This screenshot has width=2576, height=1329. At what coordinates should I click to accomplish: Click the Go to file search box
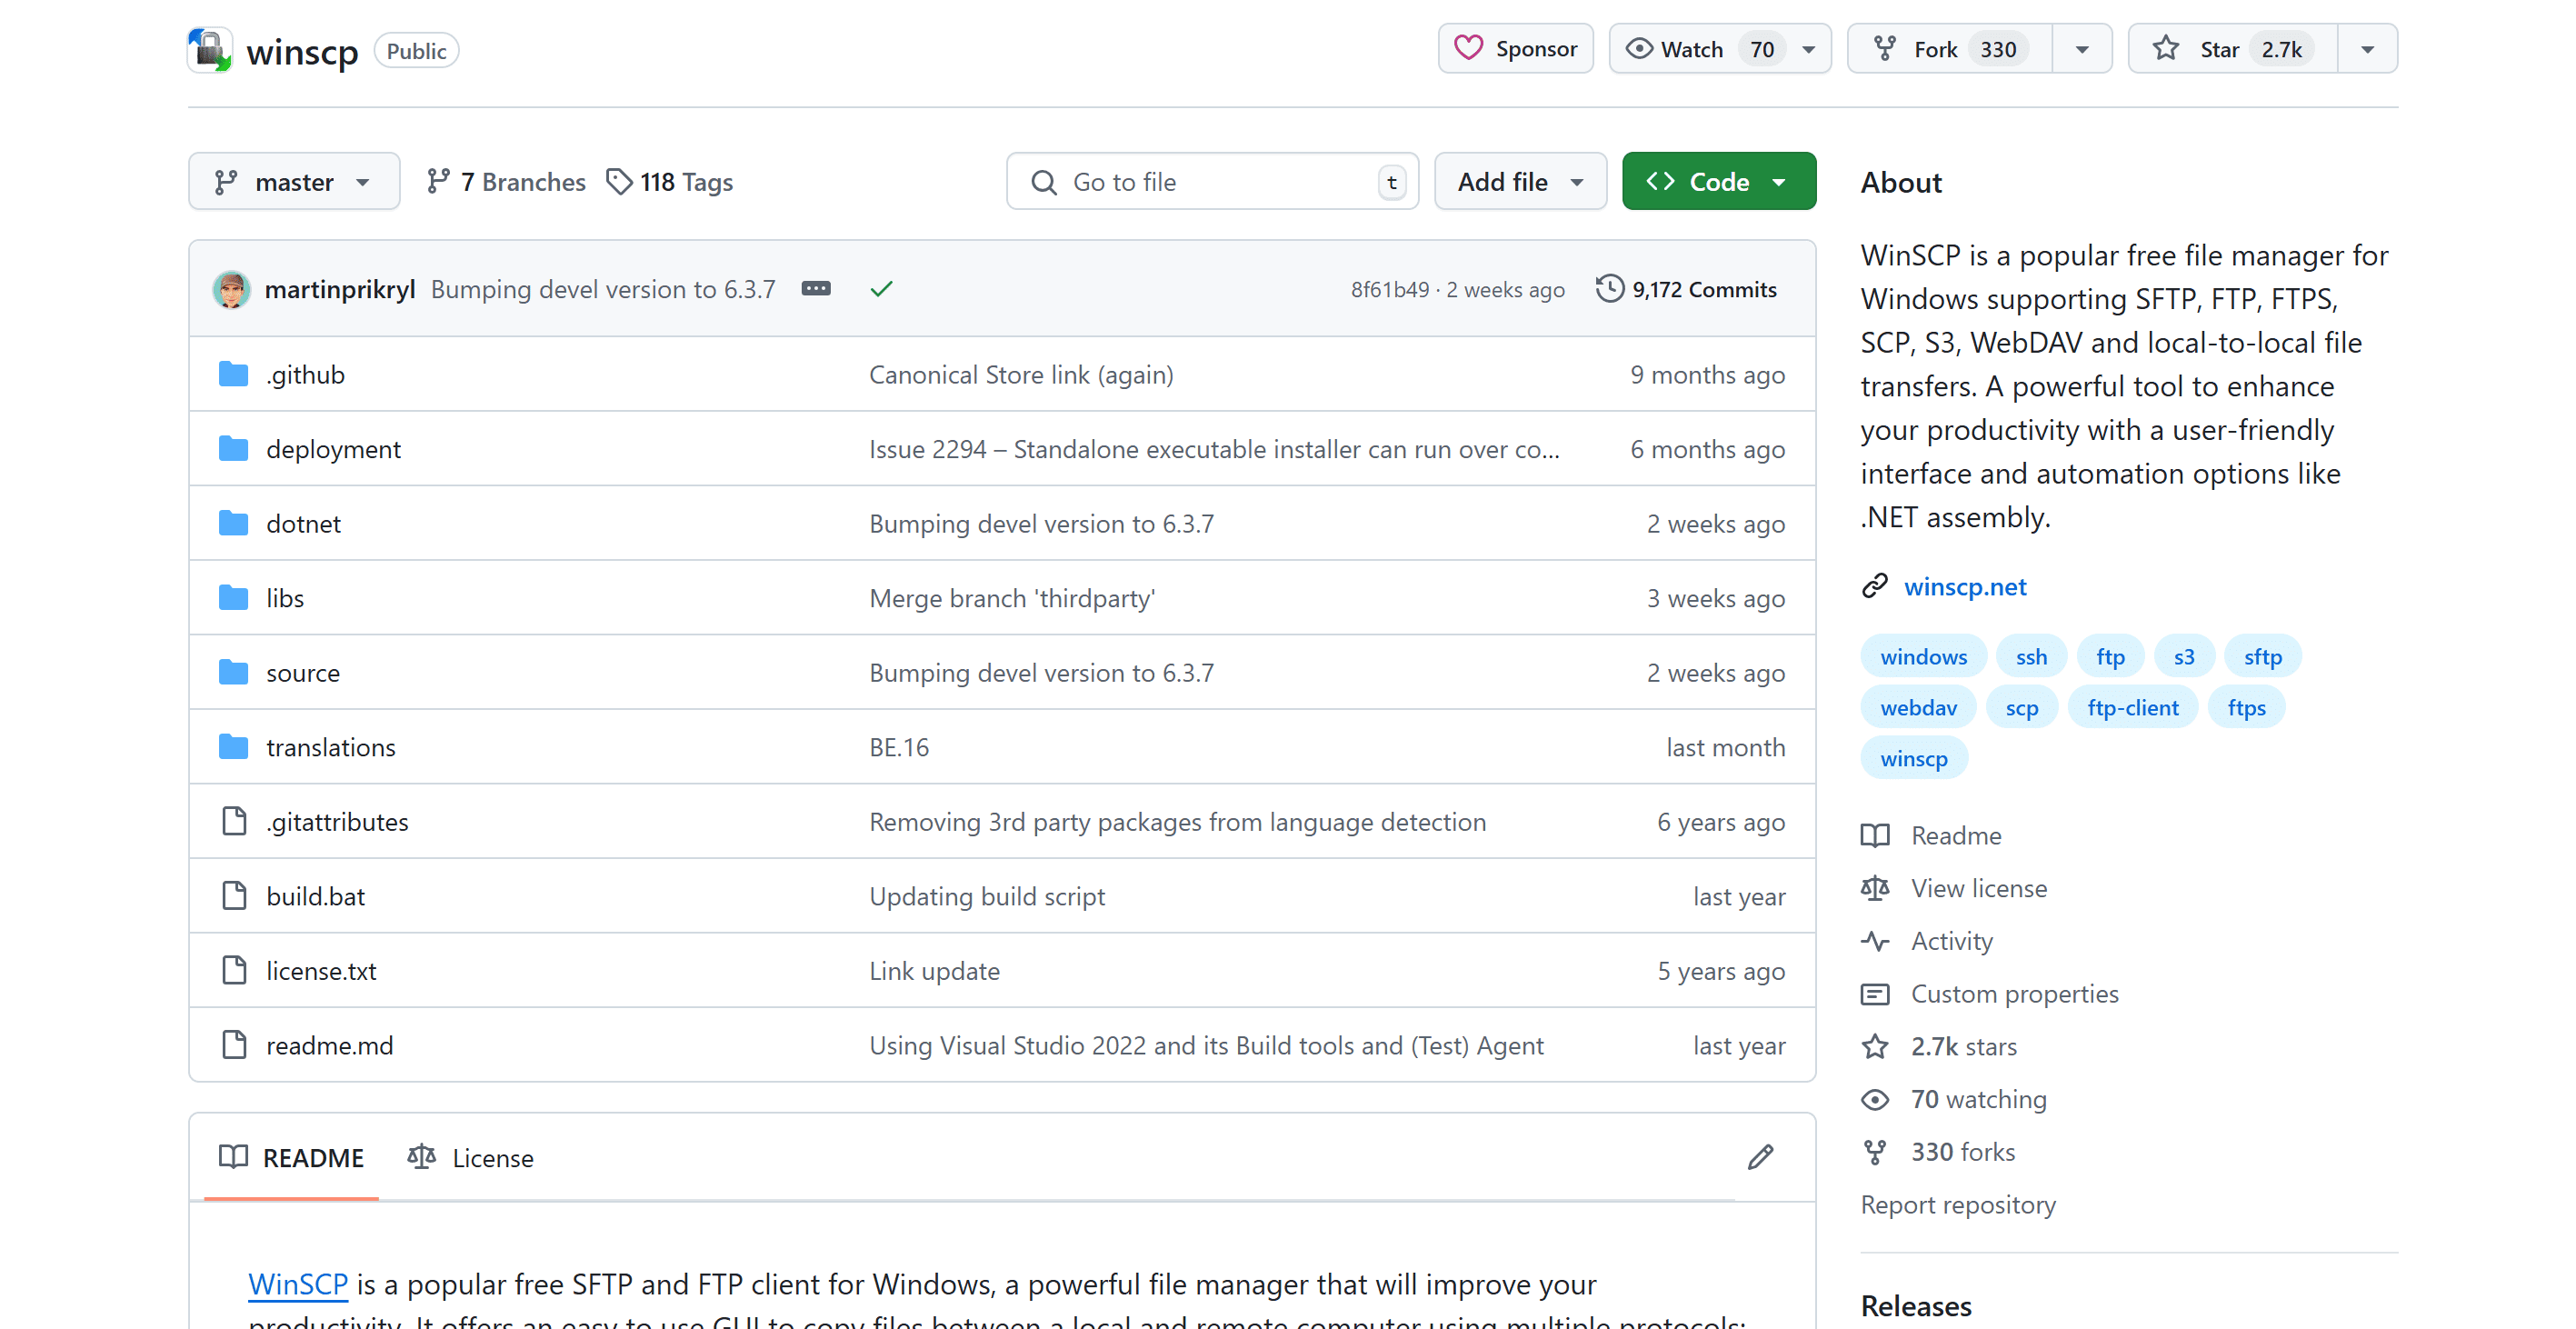tap(1211, 181)
